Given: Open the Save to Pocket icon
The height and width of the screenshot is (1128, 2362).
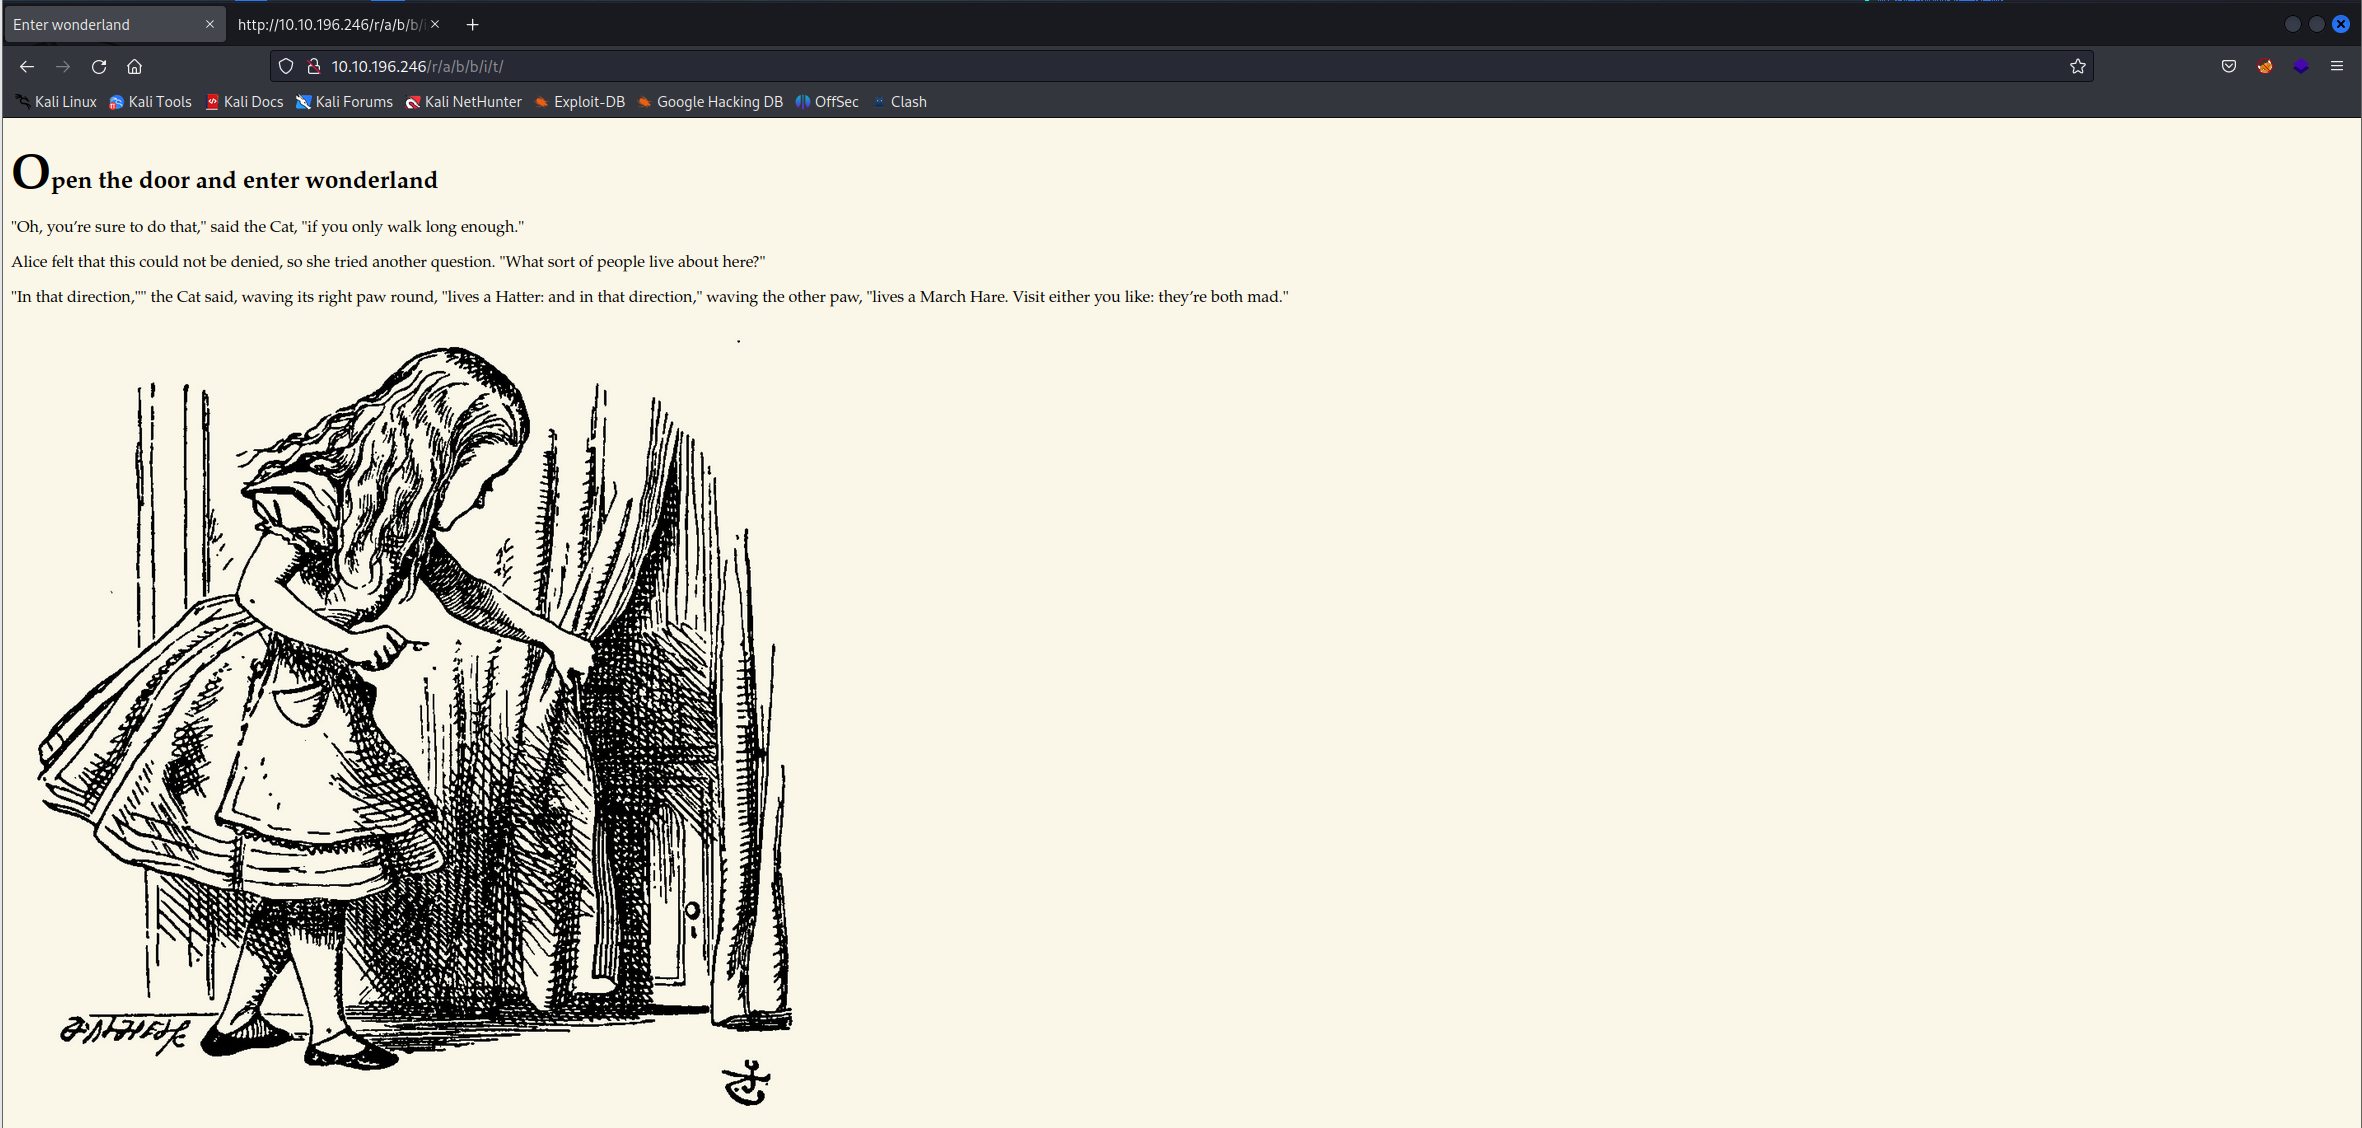Looking at the screenshot, I should click(x=2229, y=66).
